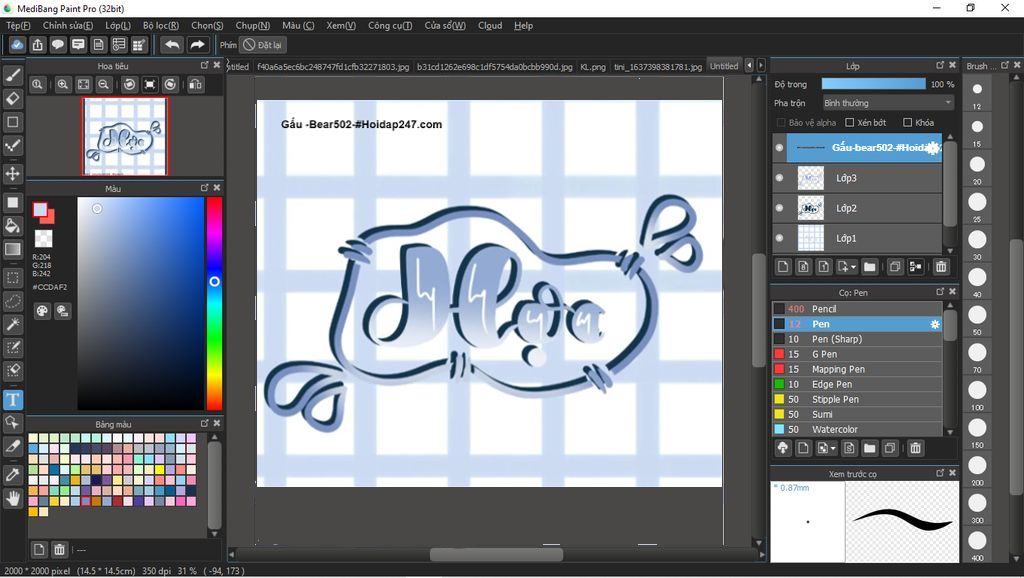Click the canvas horizontal scrollbar thumb
This screenshot has height=578, width=1024.
496,554
